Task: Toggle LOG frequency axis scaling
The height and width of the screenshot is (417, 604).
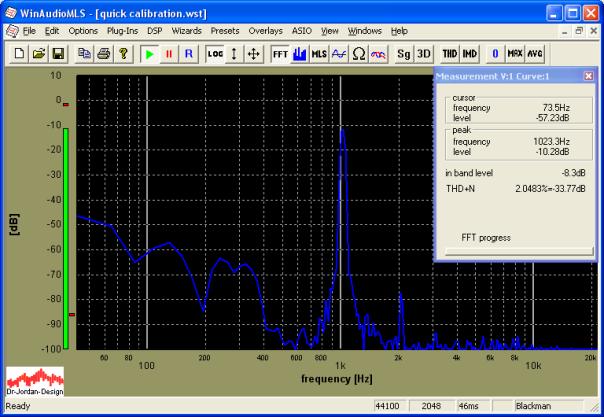Action: point(215,53)
